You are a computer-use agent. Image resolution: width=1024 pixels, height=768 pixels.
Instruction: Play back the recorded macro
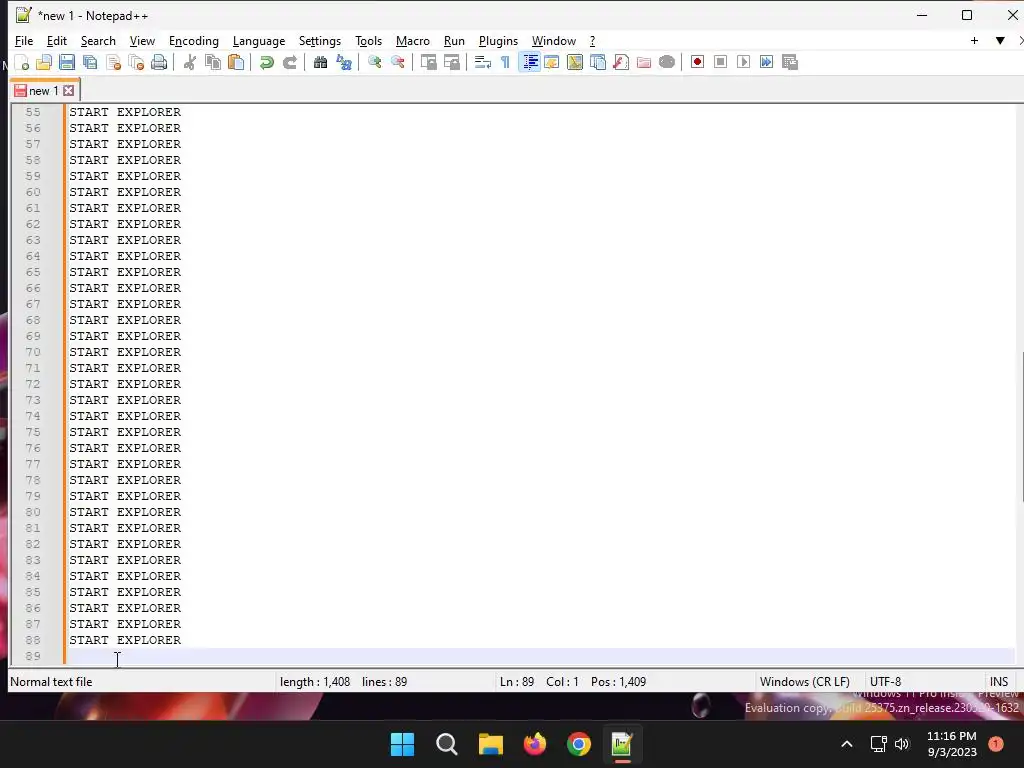pos(743,62)
